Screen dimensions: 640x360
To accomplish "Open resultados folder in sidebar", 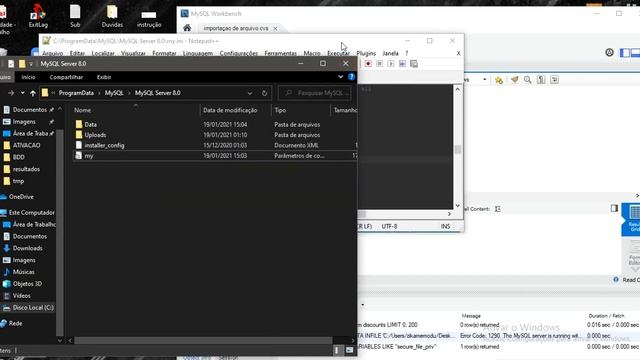I will (26, 169).
